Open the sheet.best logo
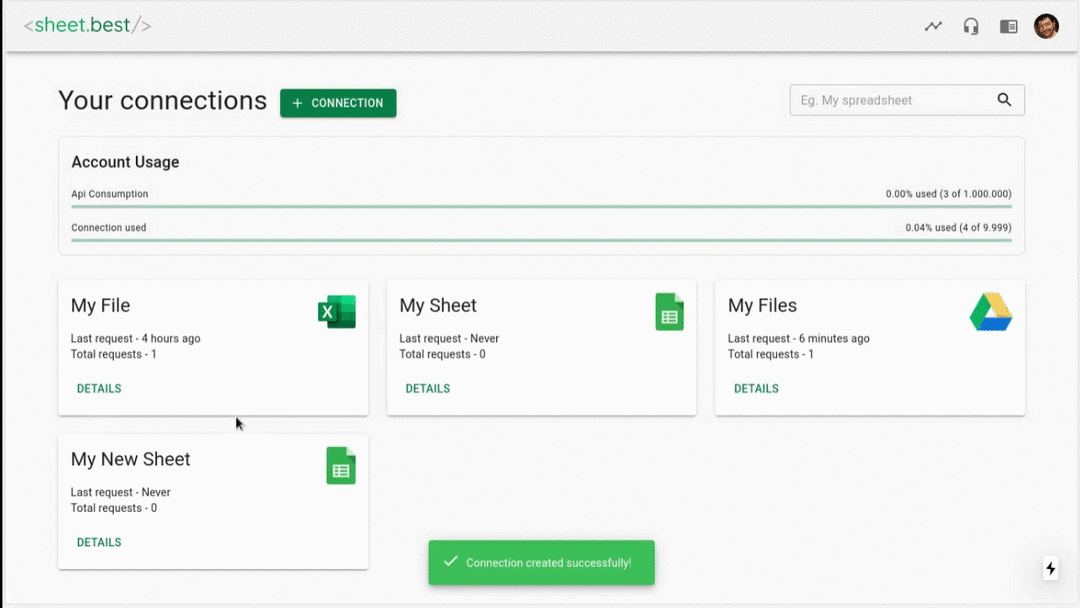 pyautogui.click(x=86, y=25)
